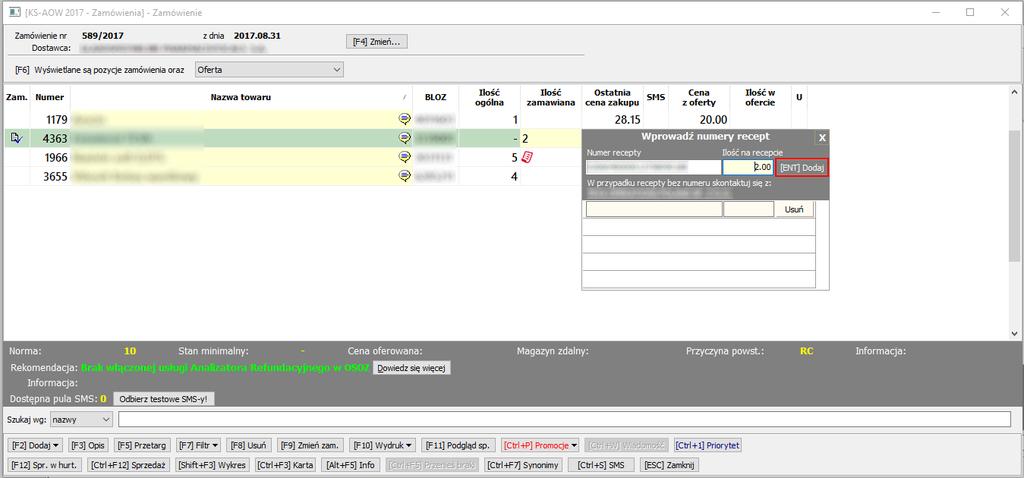The image size is (1024, 478).
Task: Click the comment bubble icon in row 1179
Action: (x=404, y=120)
